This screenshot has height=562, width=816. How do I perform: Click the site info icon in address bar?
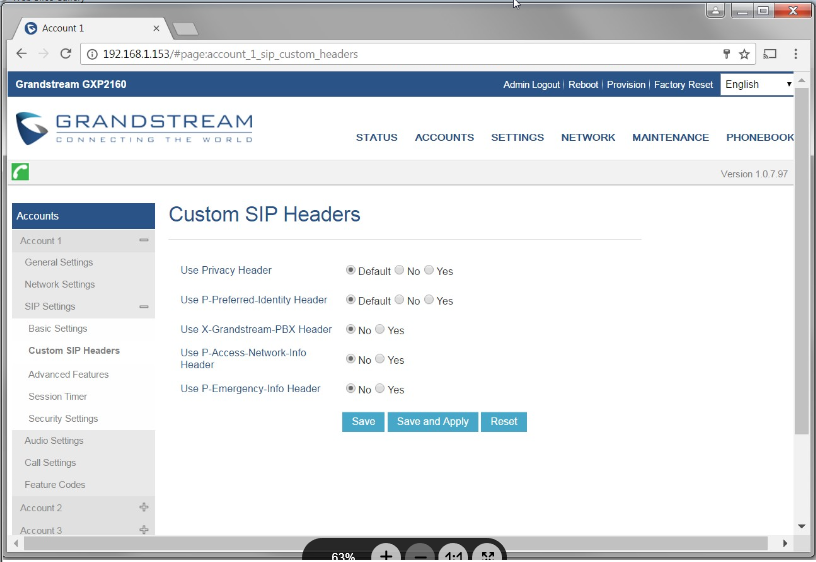[x=92, y=54]
